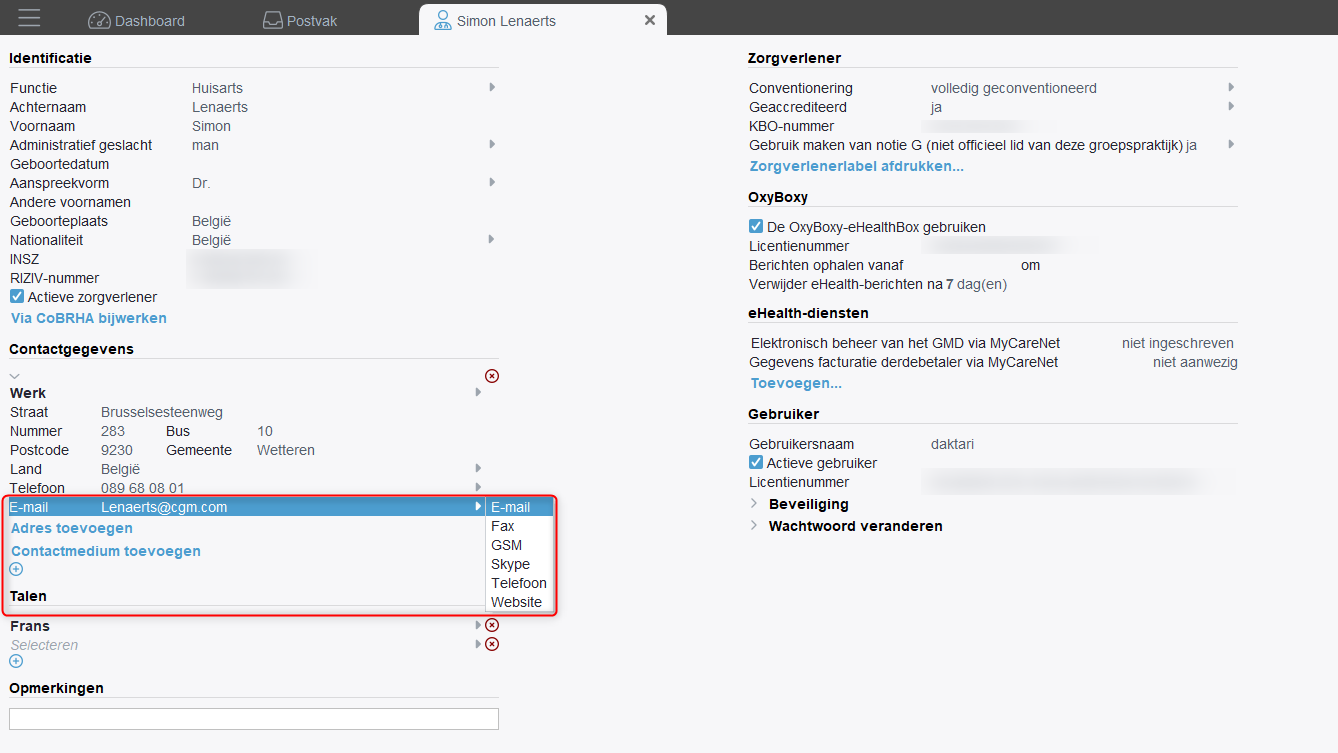Click the Gemeente value Wetteren
This screenshot has width=1338, height=753.
pyautogui.click(x=286, y=450)
